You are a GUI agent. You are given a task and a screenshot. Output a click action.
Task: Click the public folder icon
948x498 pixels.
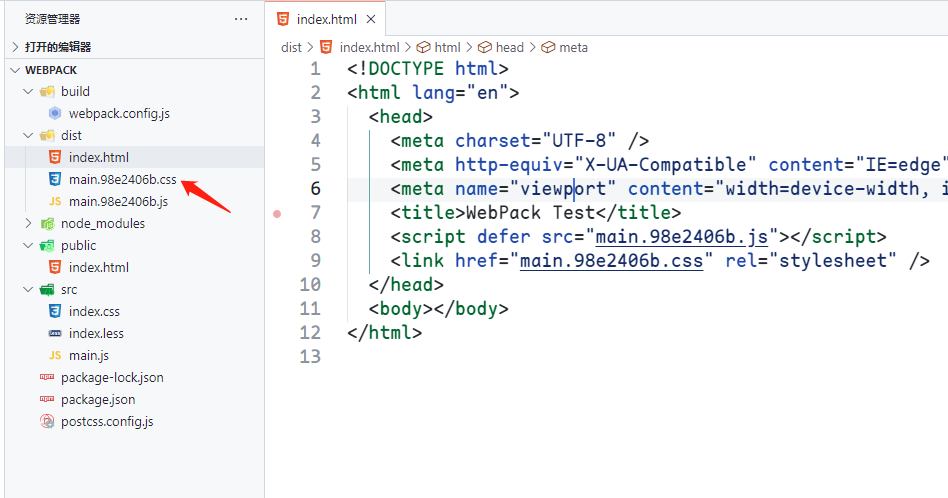tap(47, 245)
